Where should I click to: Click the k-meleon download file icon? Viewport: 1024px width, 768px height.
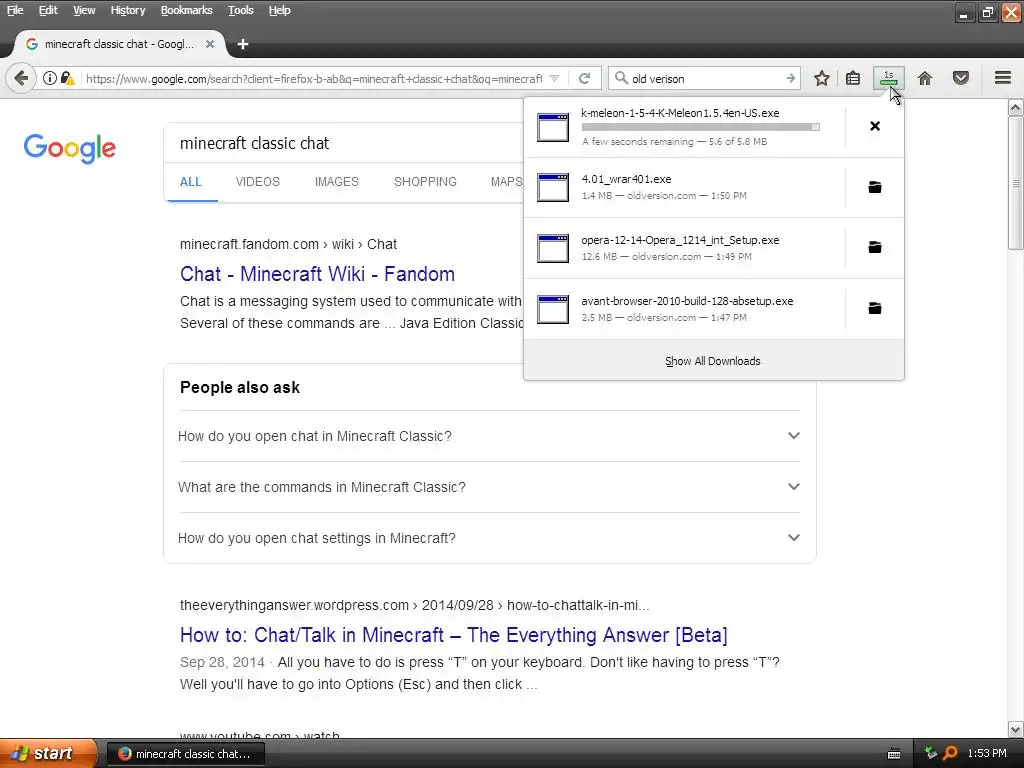[x=552, y=127]
